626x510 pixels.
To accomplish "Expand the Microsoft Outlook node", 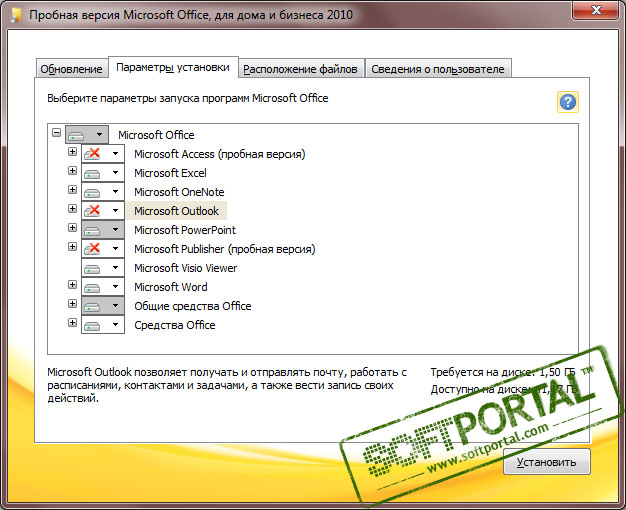I will click(x=72, y=208).
